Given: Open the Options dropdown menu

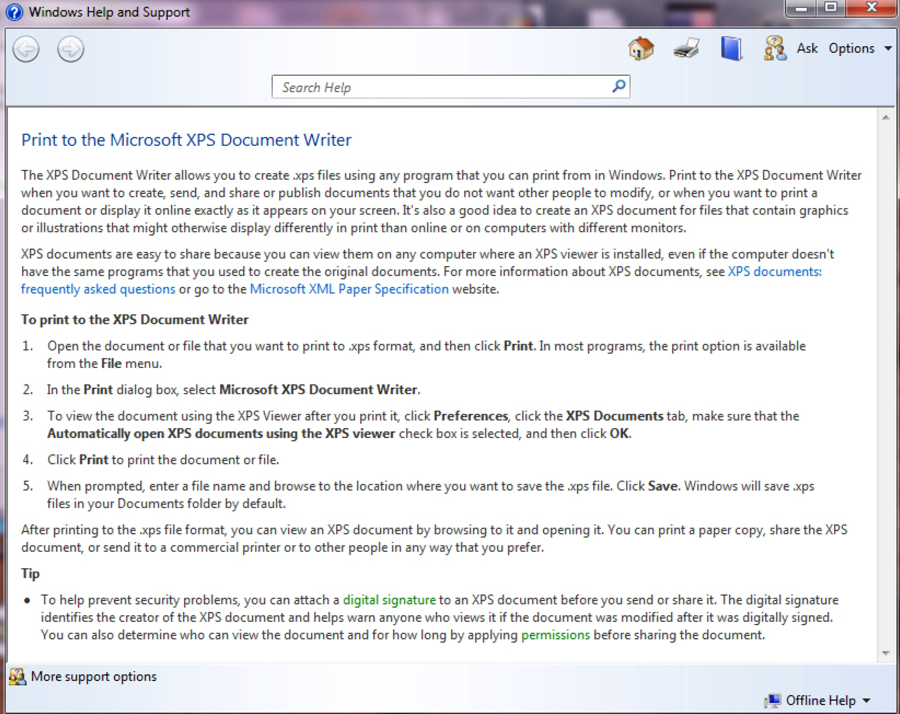Looking at the screenshot, I should [x=860, y=48].
